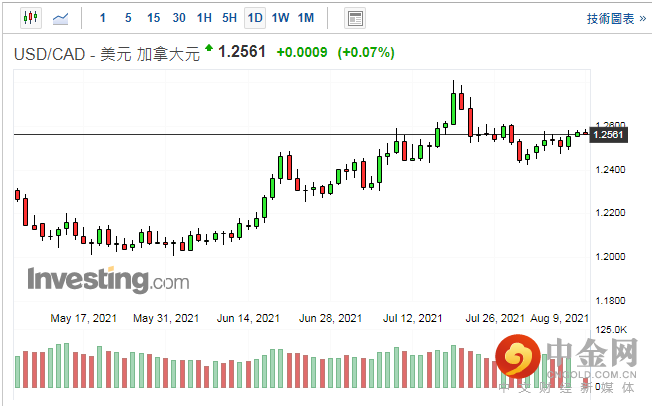Click the 1.2000 price axis label
This screenshot has width=652, height=406.
[x=610, y=257]
